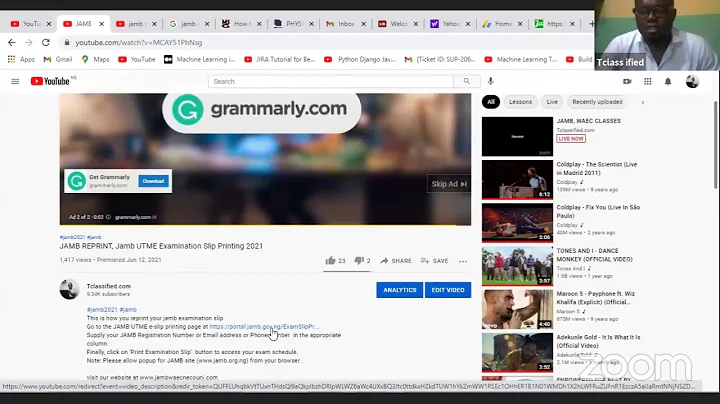Image resolution: width=720 pixels, height=404 pixels.
Task: Select the 'Recently uploaded' filter chip
Action: [597, 102]
